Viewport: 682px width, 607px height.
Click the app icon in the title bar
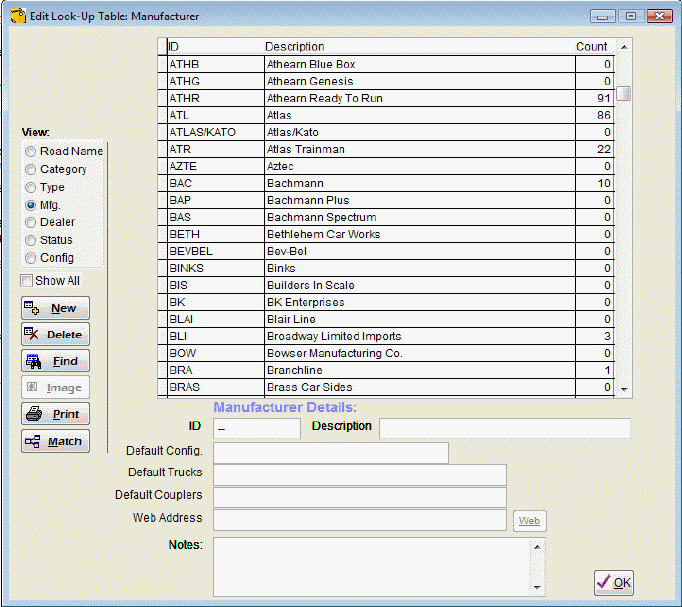tap(18, 16)
